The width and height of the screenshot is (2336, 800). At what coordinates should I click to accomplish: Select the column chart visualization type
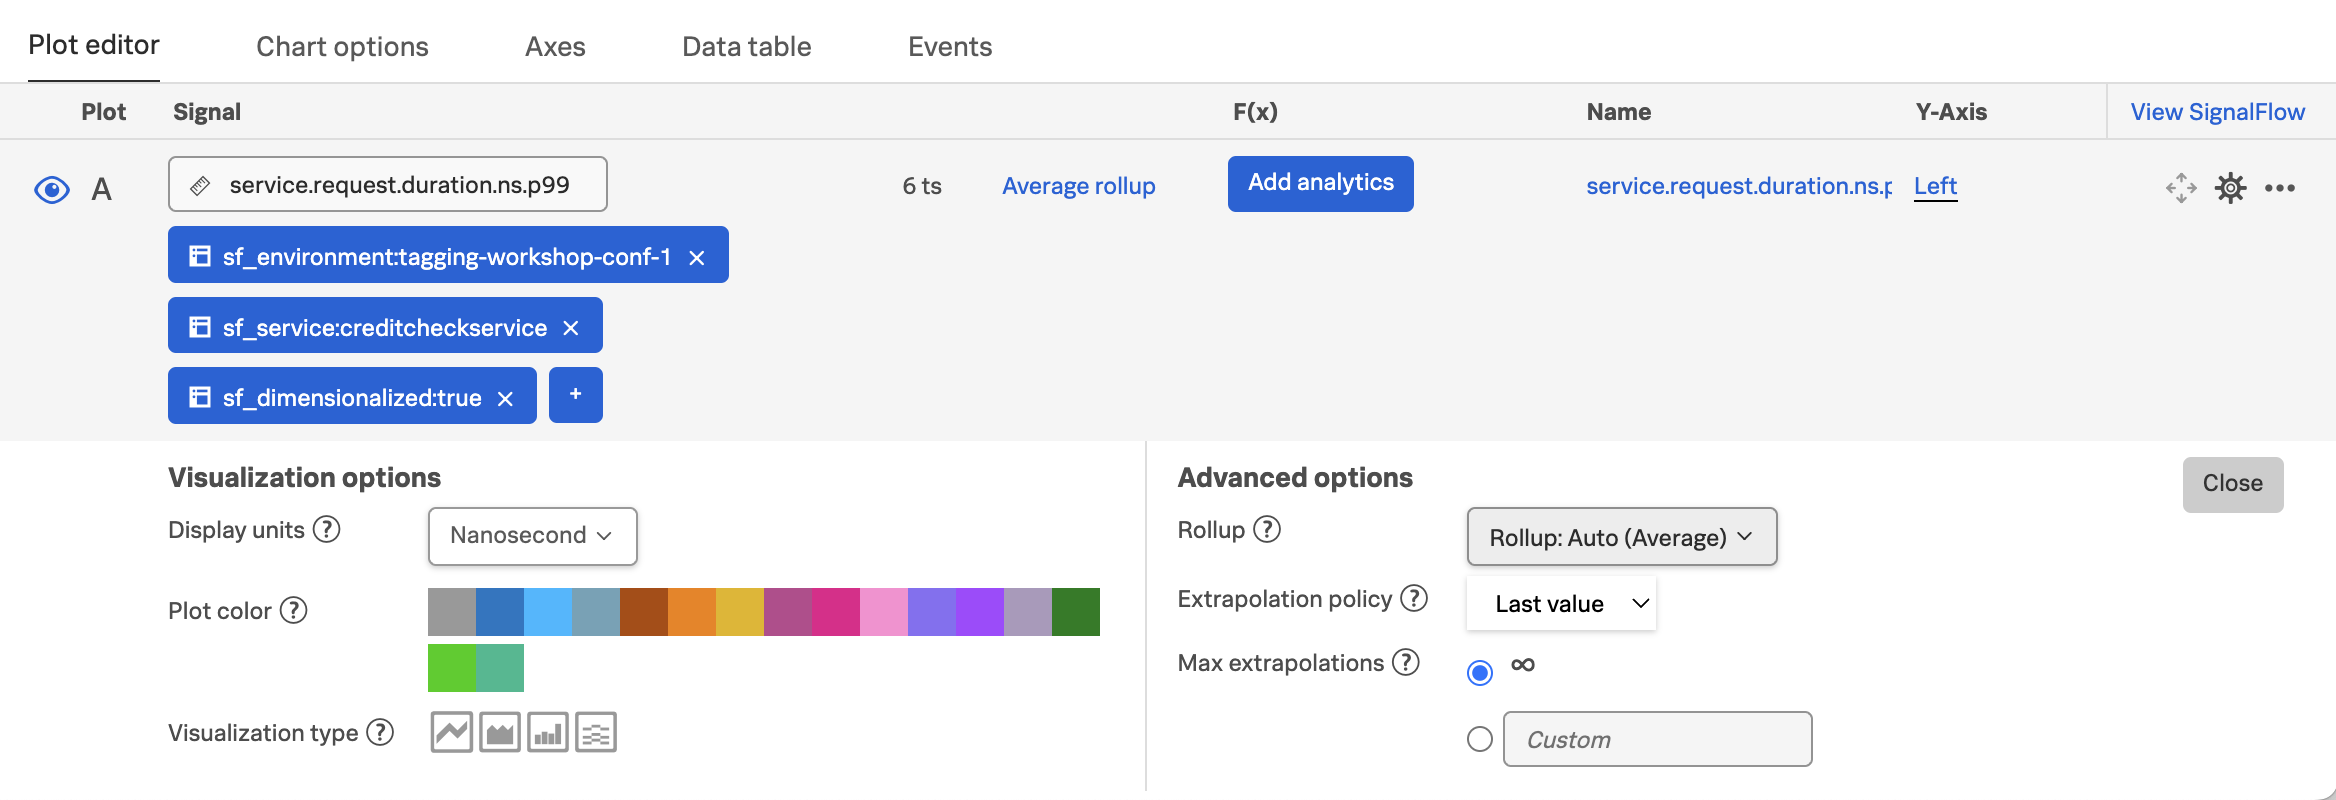pos(547,733)
